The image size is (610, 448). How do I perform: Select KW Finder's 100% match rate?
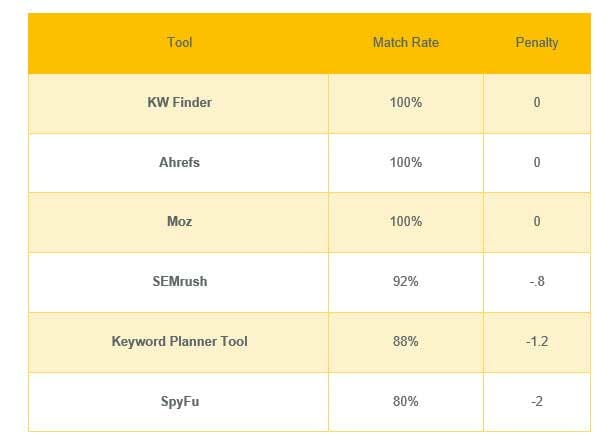(x=406, y=103)
